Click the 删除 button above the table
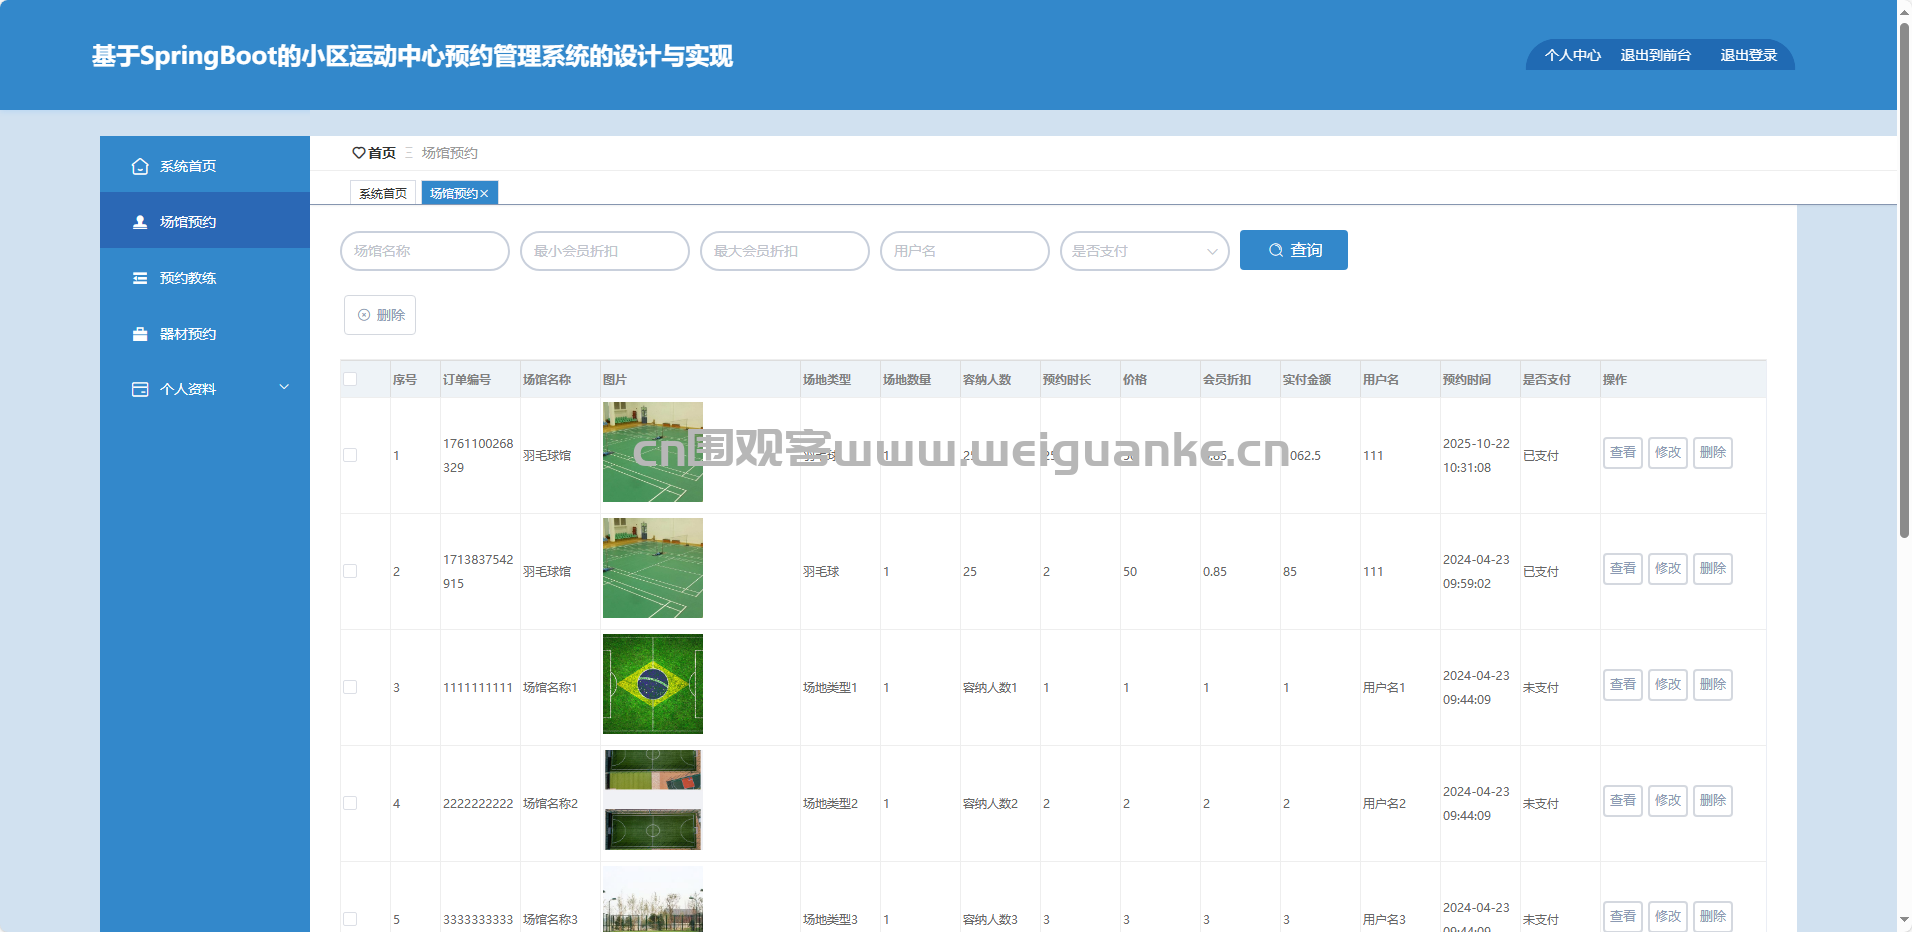This screenshot has height=932, width=1912. click(380, 315)
